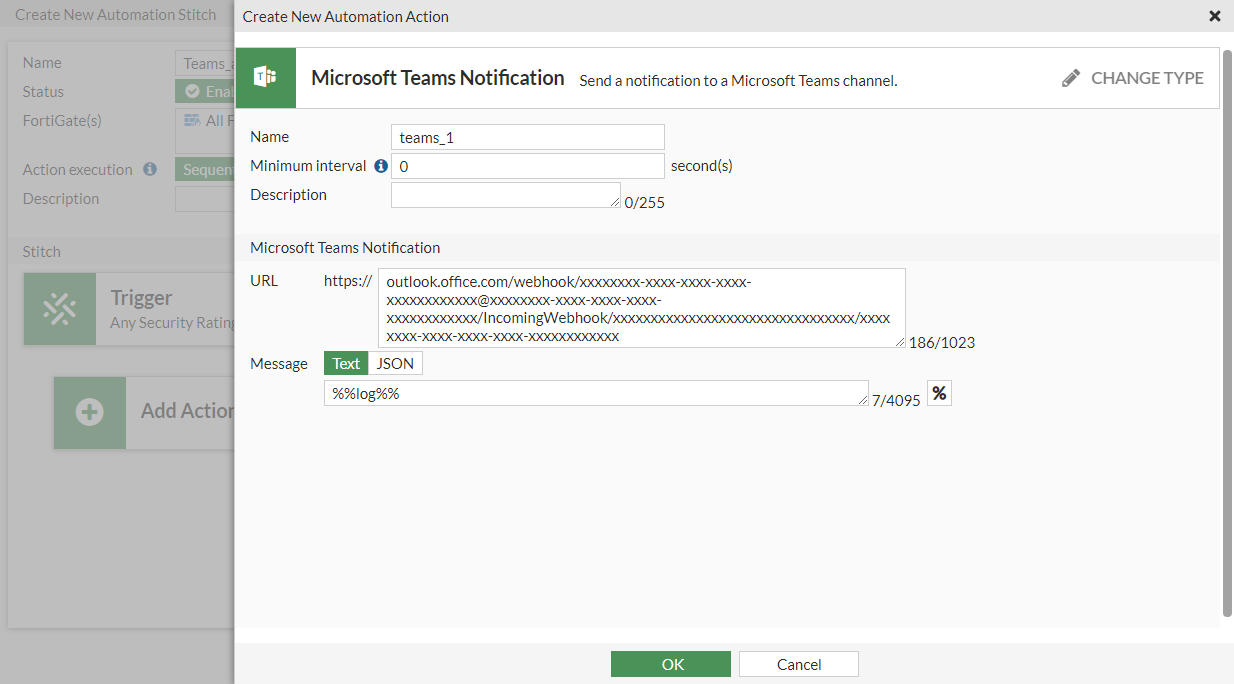
Task: Select the Text message format
Action: (345, 363)
